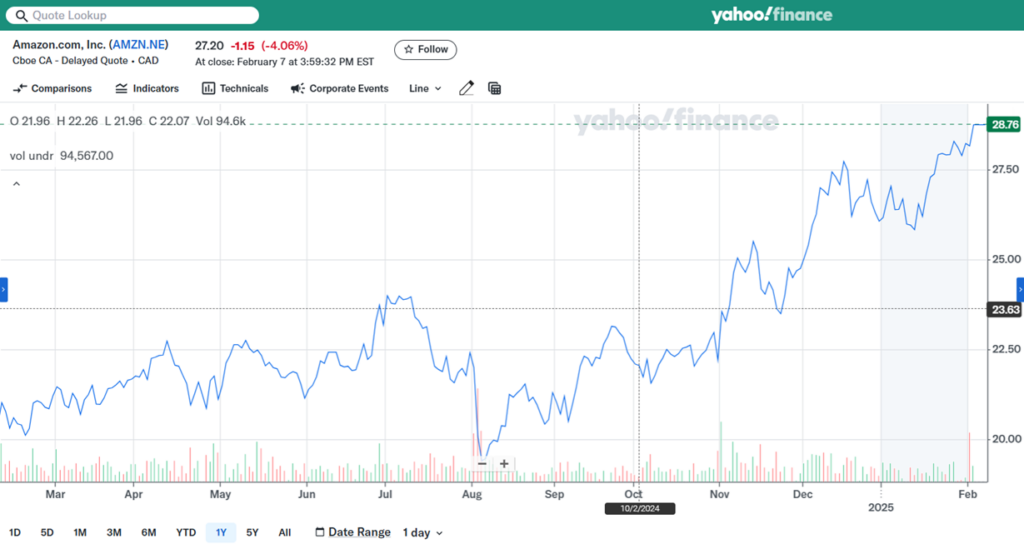Open the Indicators menu
The image size is (1024, 544).
[146, 89]
